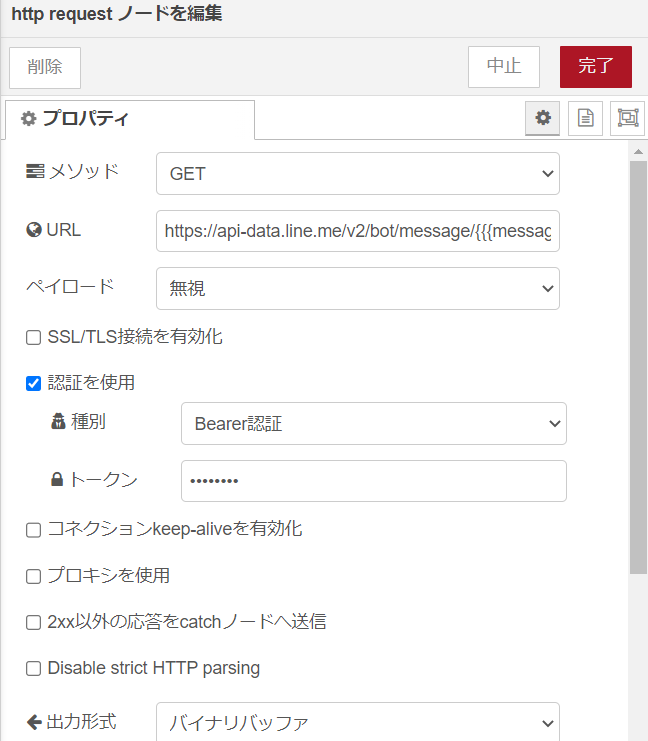This screenshot has width=648, height=741.
Task: Select the プロパティ tab
Action: pyautogui.click(x=130, y=119)
